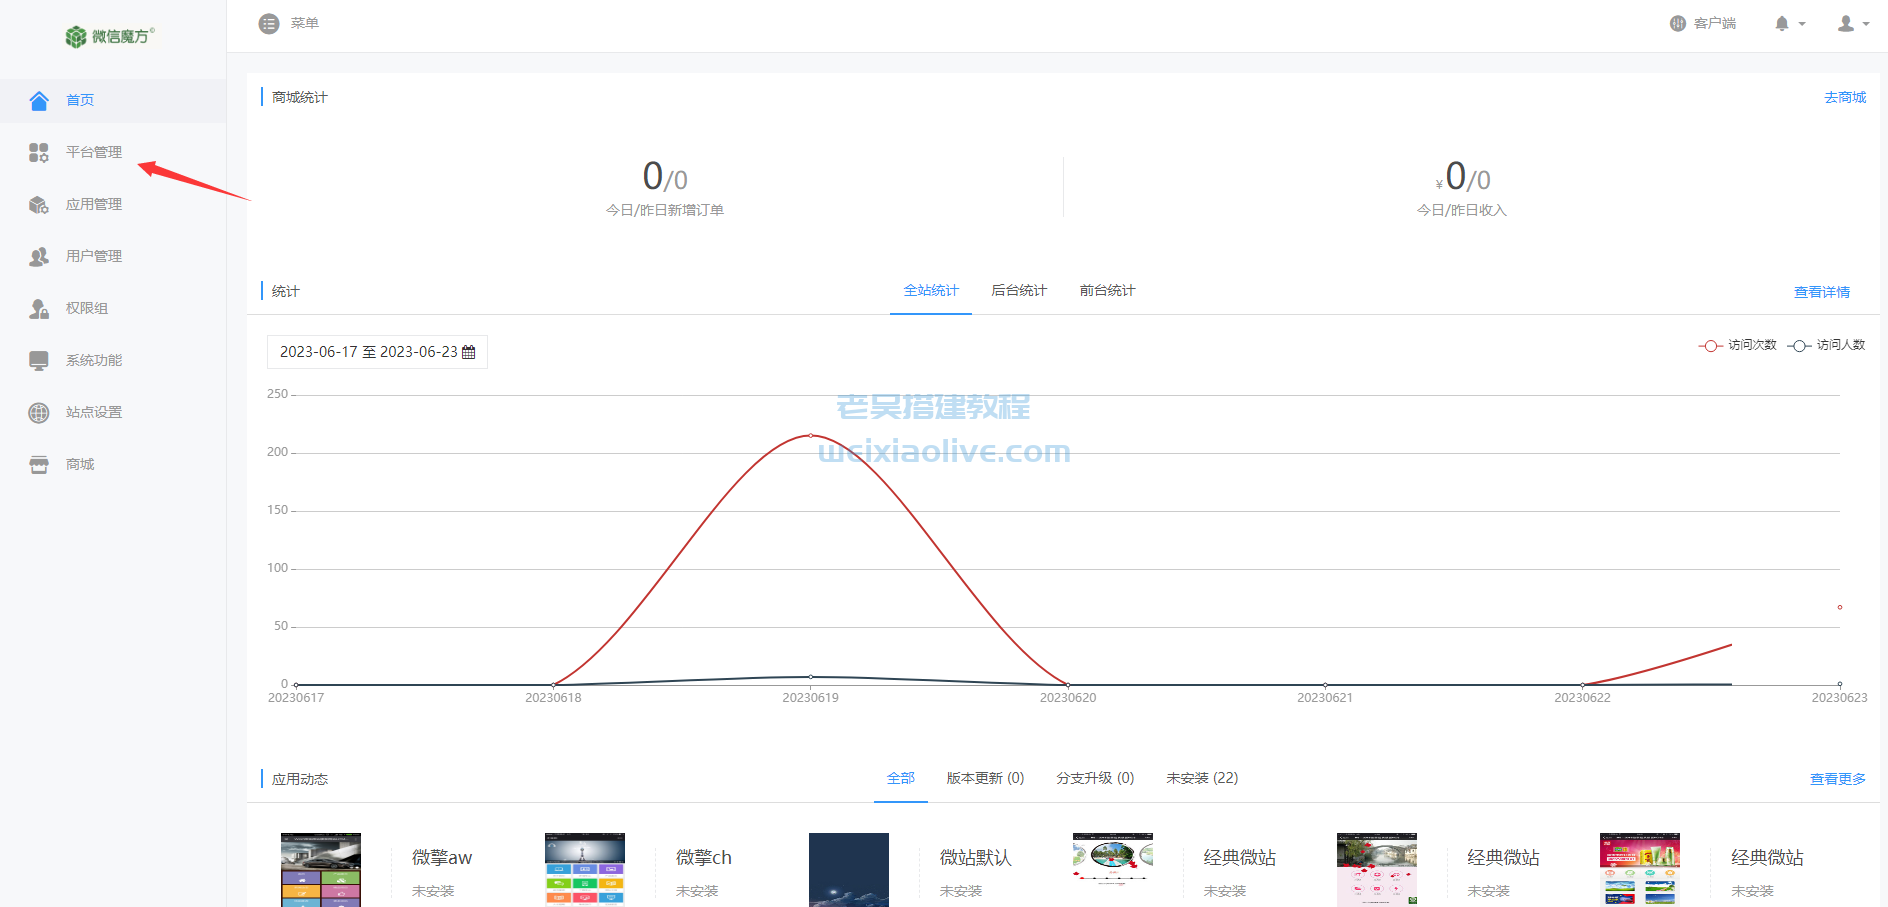Toggle the 访问次数 legend item
Screen dimensions: 1888x907
[1738, 345]
